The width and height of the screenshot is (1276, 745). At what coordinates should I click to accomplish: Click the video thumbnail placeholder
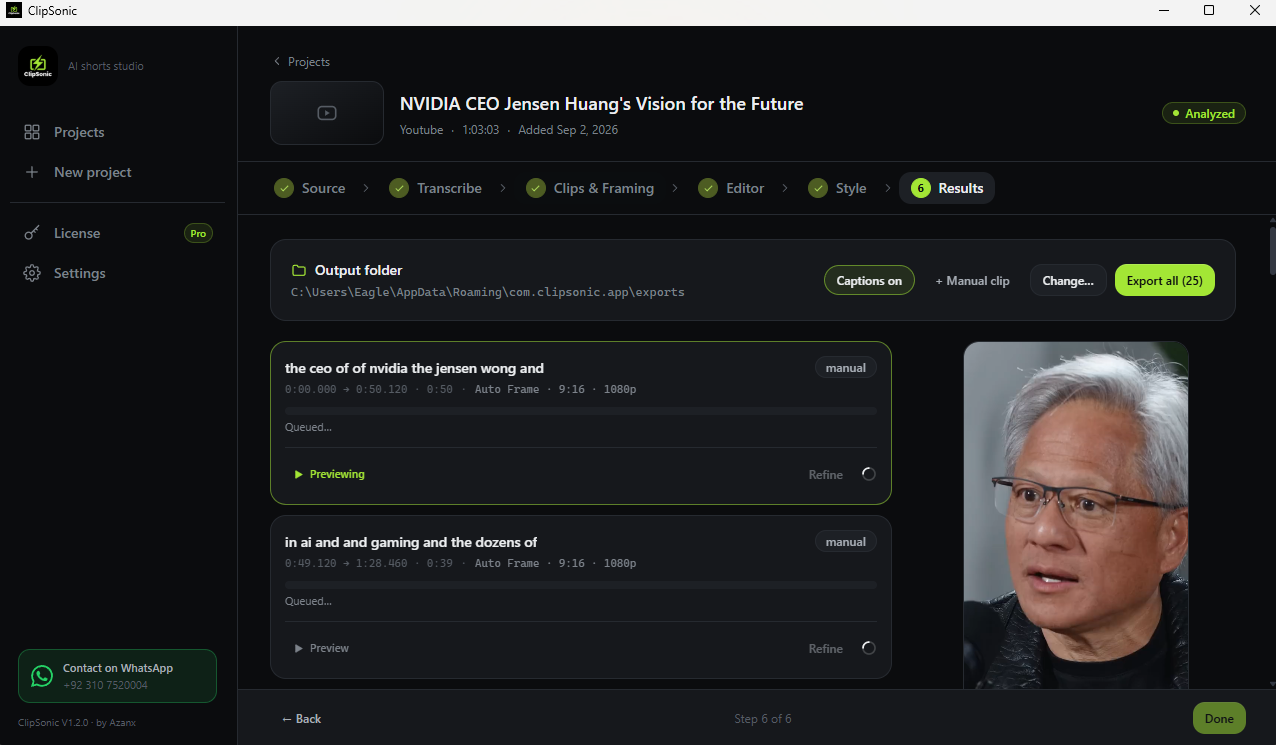point(327,113)
